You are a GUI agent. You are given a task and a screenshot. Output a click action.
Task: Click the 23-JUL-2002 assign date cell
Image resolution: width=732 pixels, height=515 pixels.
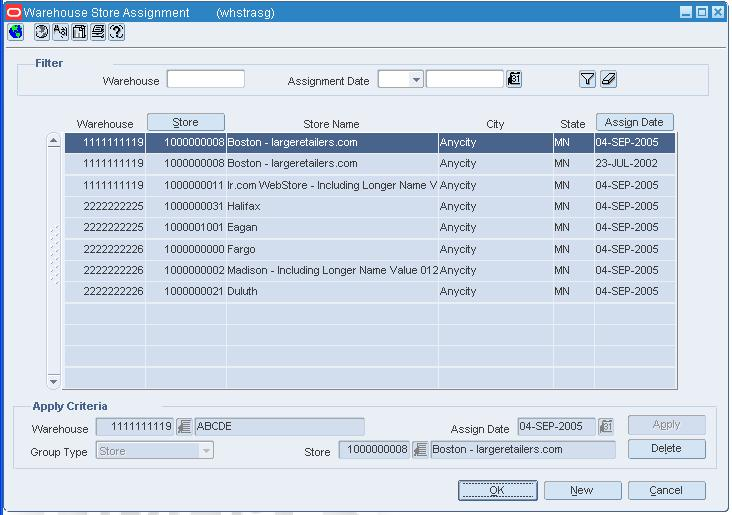[634, 164]
